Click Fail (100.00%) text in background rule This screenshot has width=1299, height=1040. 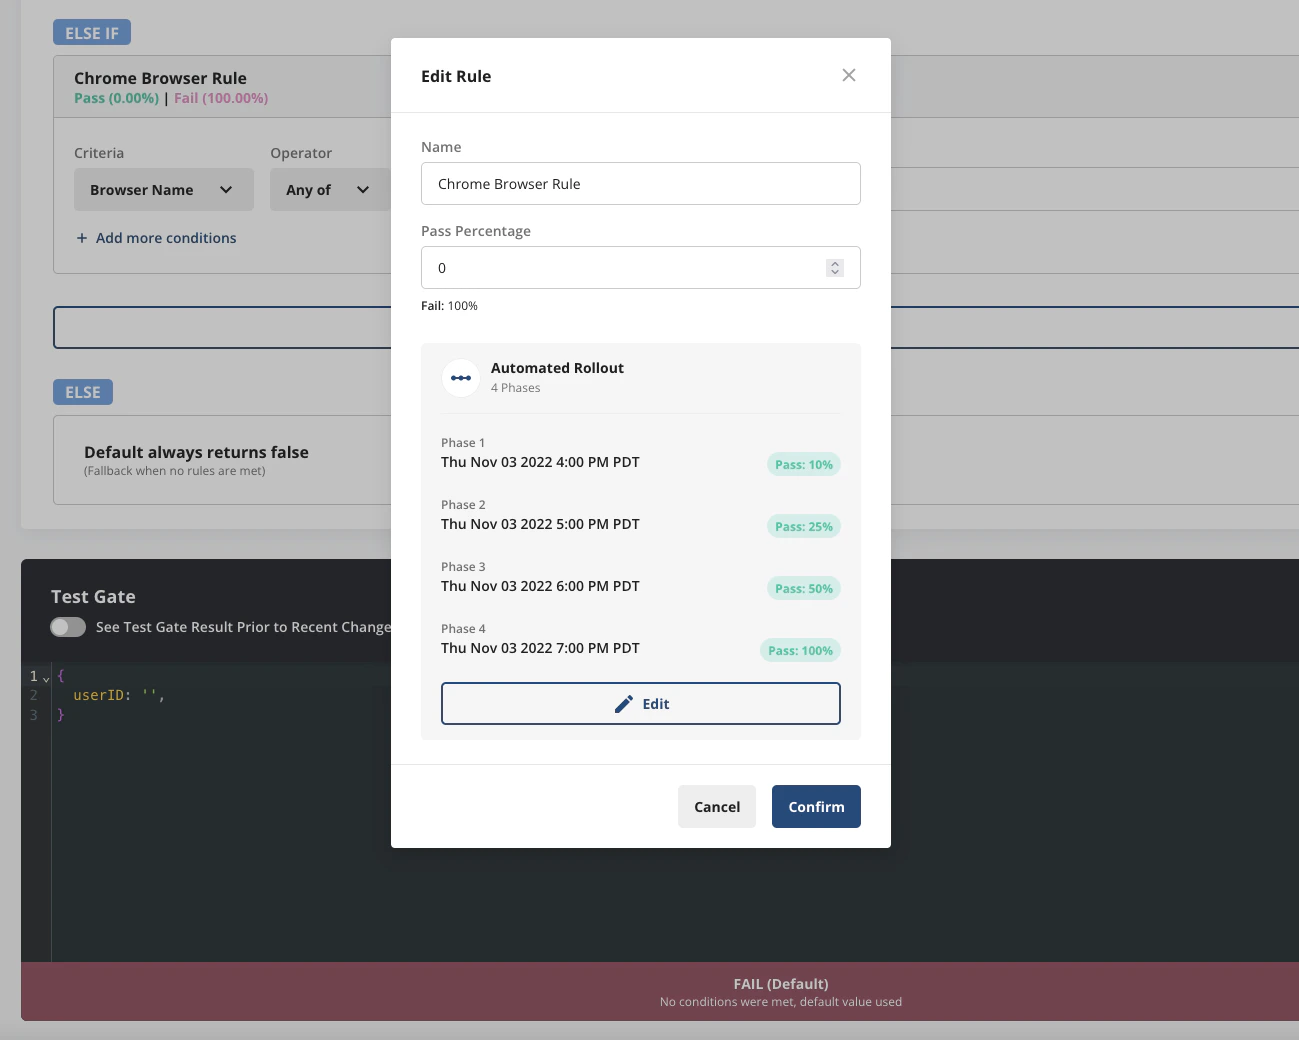click(221, 98)
